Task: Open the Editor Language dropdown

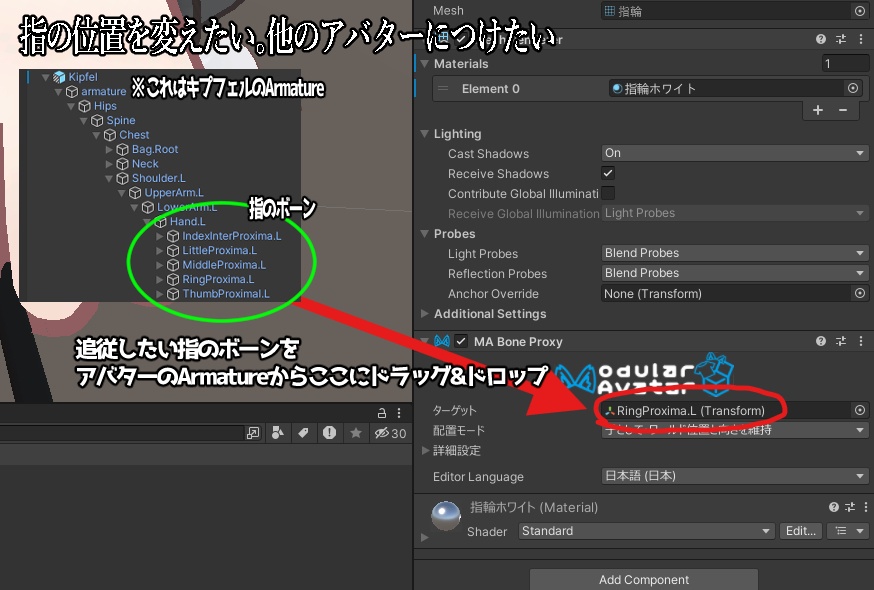Action: 735,477
